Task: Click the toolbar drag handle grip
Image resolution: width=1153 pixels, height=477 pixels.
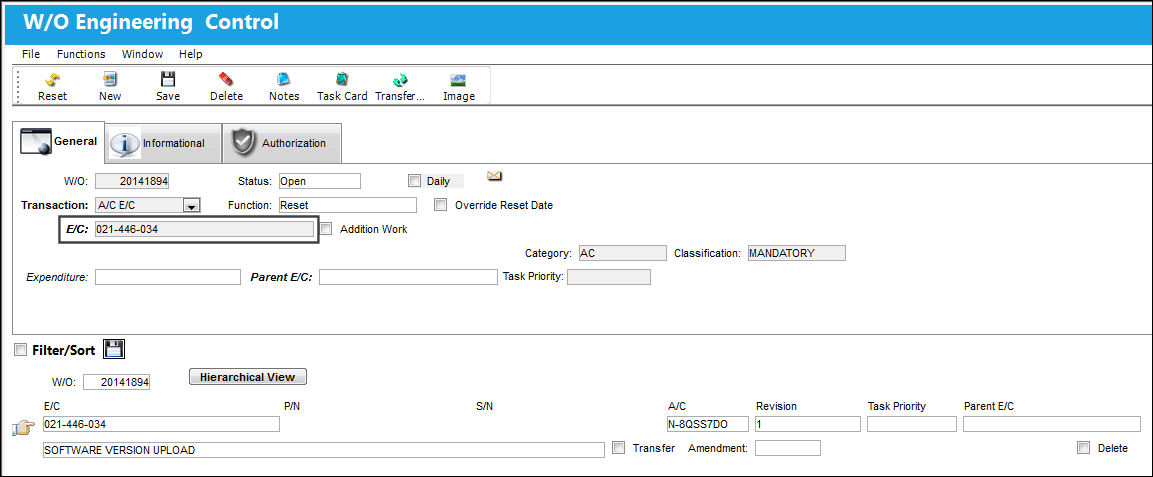Action: [18, 87]
